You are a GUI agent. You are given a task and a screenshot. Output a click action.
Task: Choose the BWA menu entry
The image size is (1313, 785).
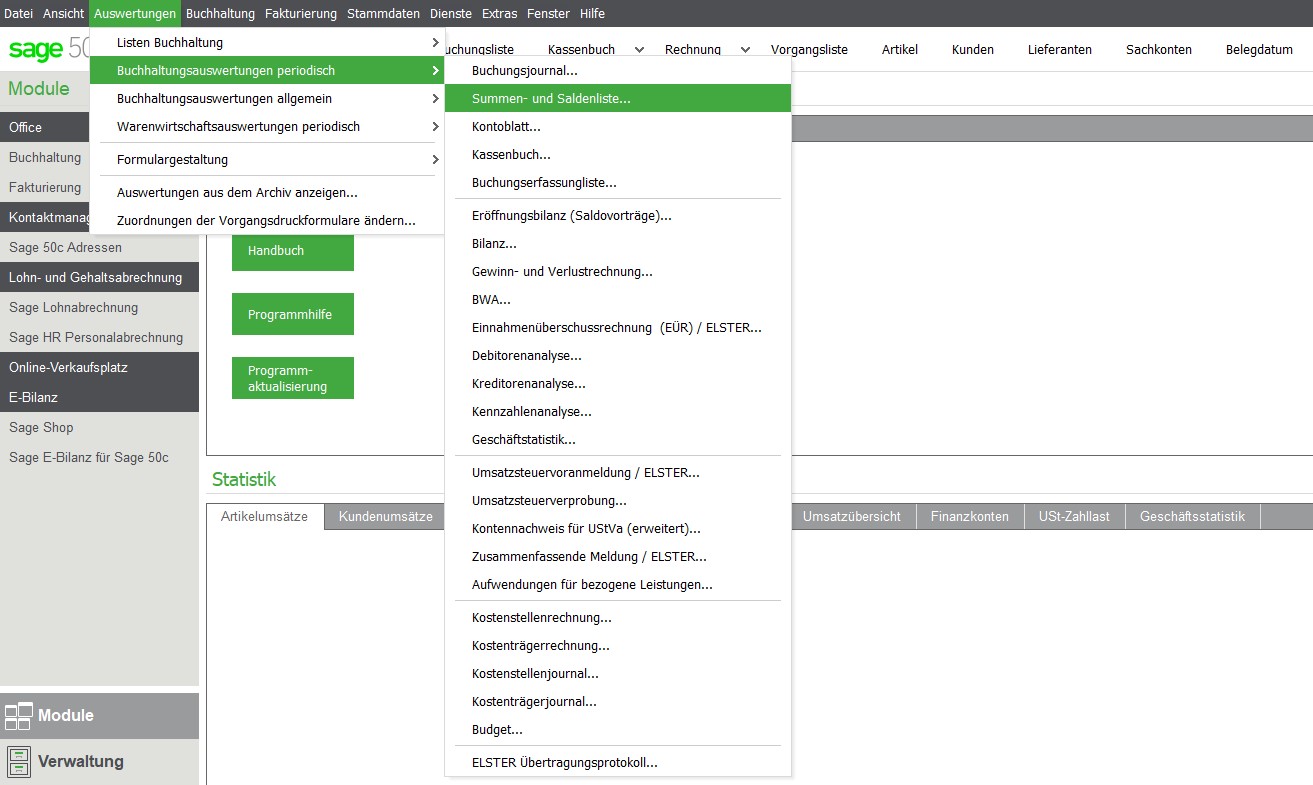pyautogui.click(x=618, y=299)
